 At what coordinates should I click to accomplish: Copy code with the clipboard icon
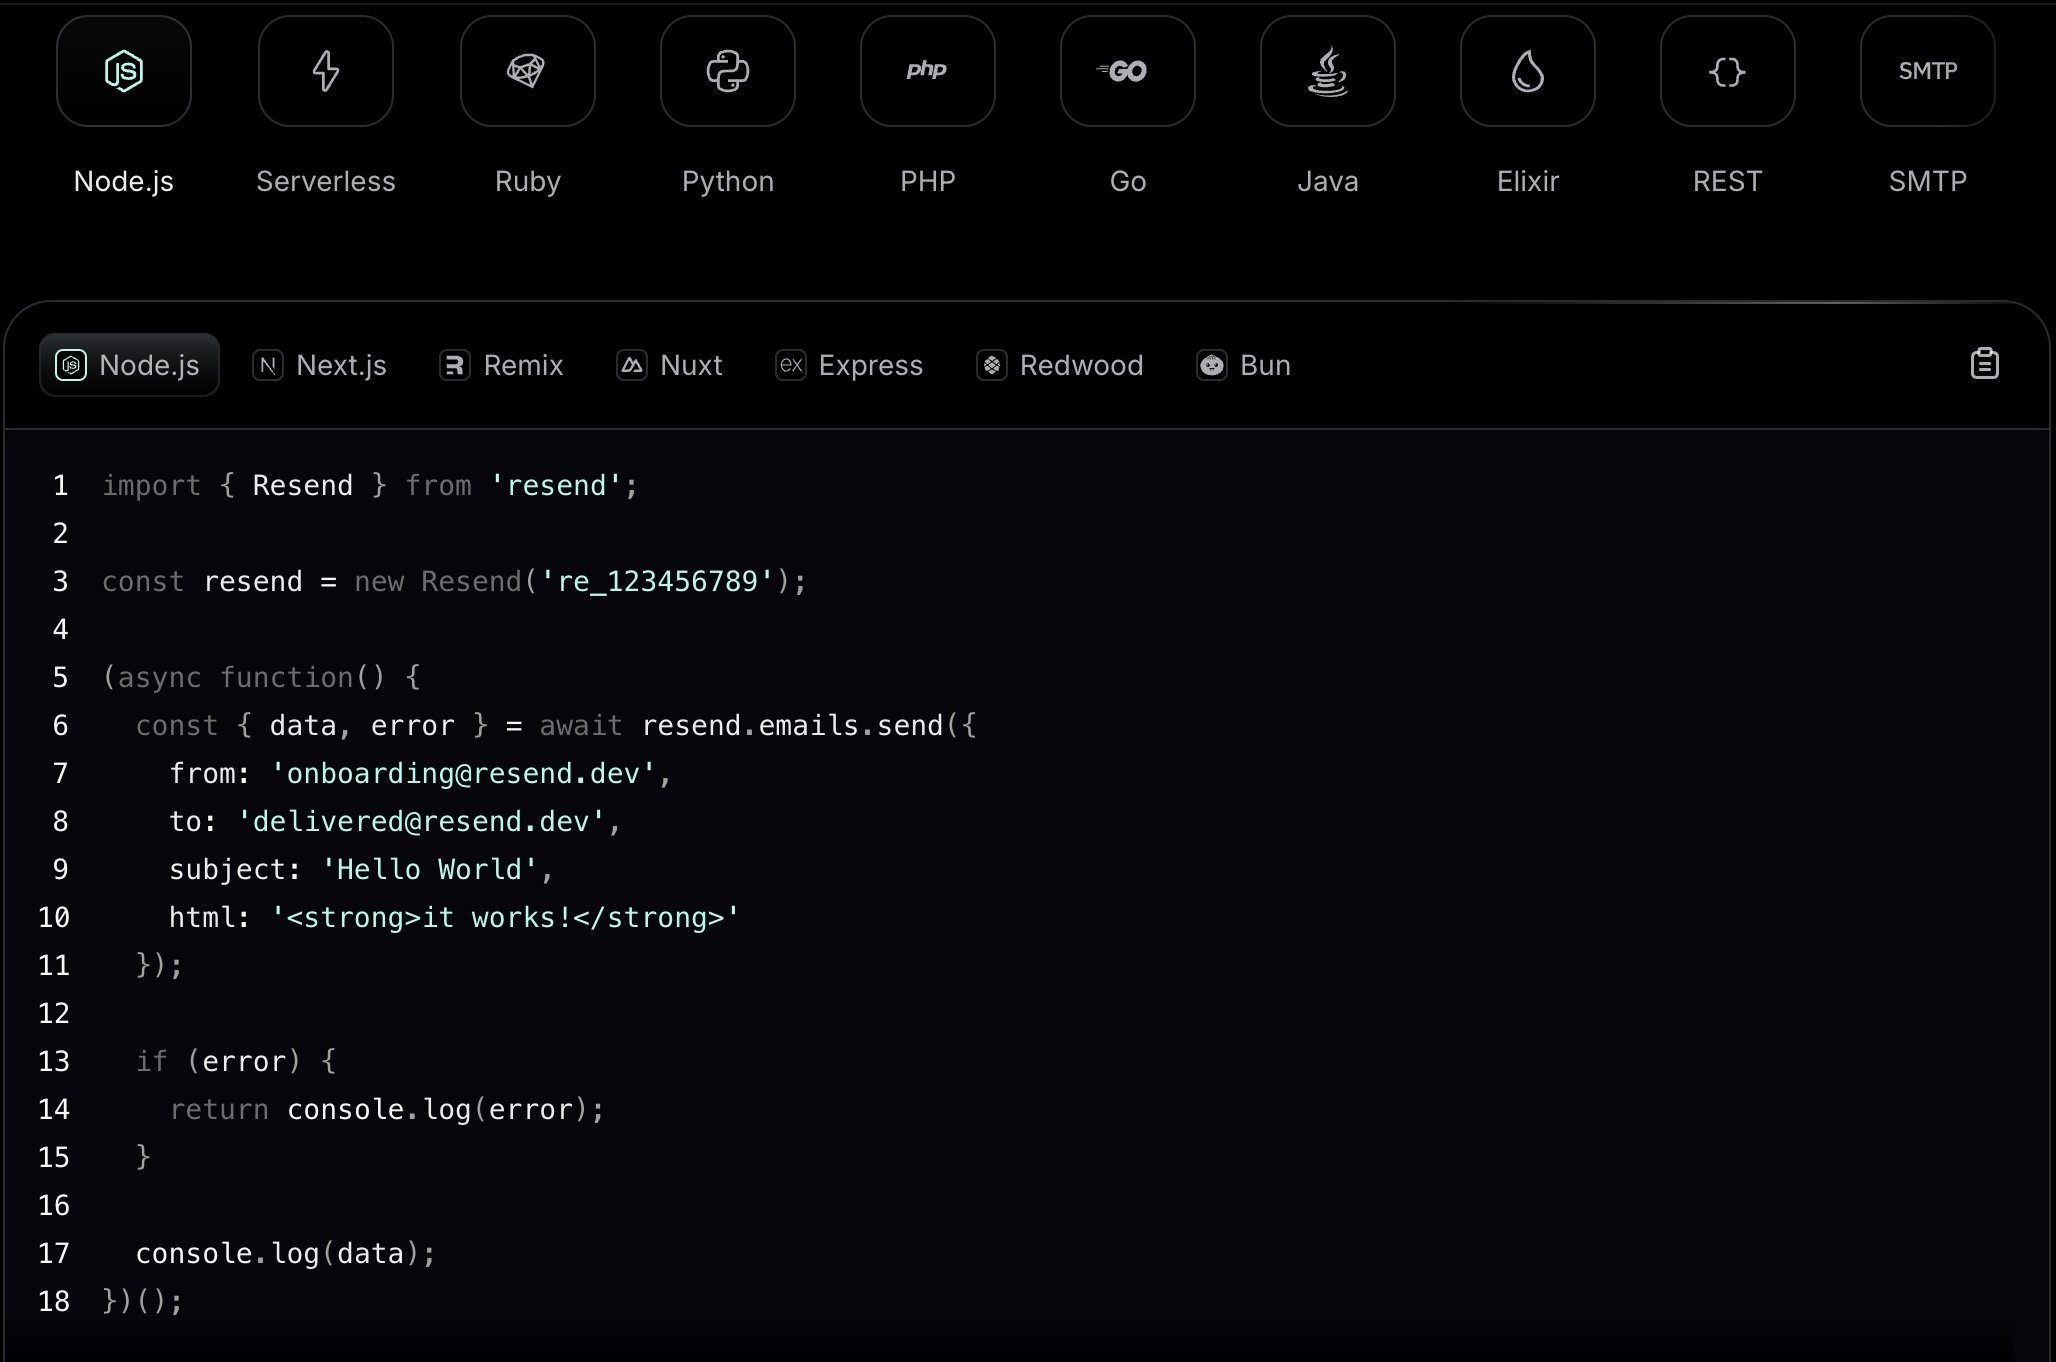(x=1984, y=364)
